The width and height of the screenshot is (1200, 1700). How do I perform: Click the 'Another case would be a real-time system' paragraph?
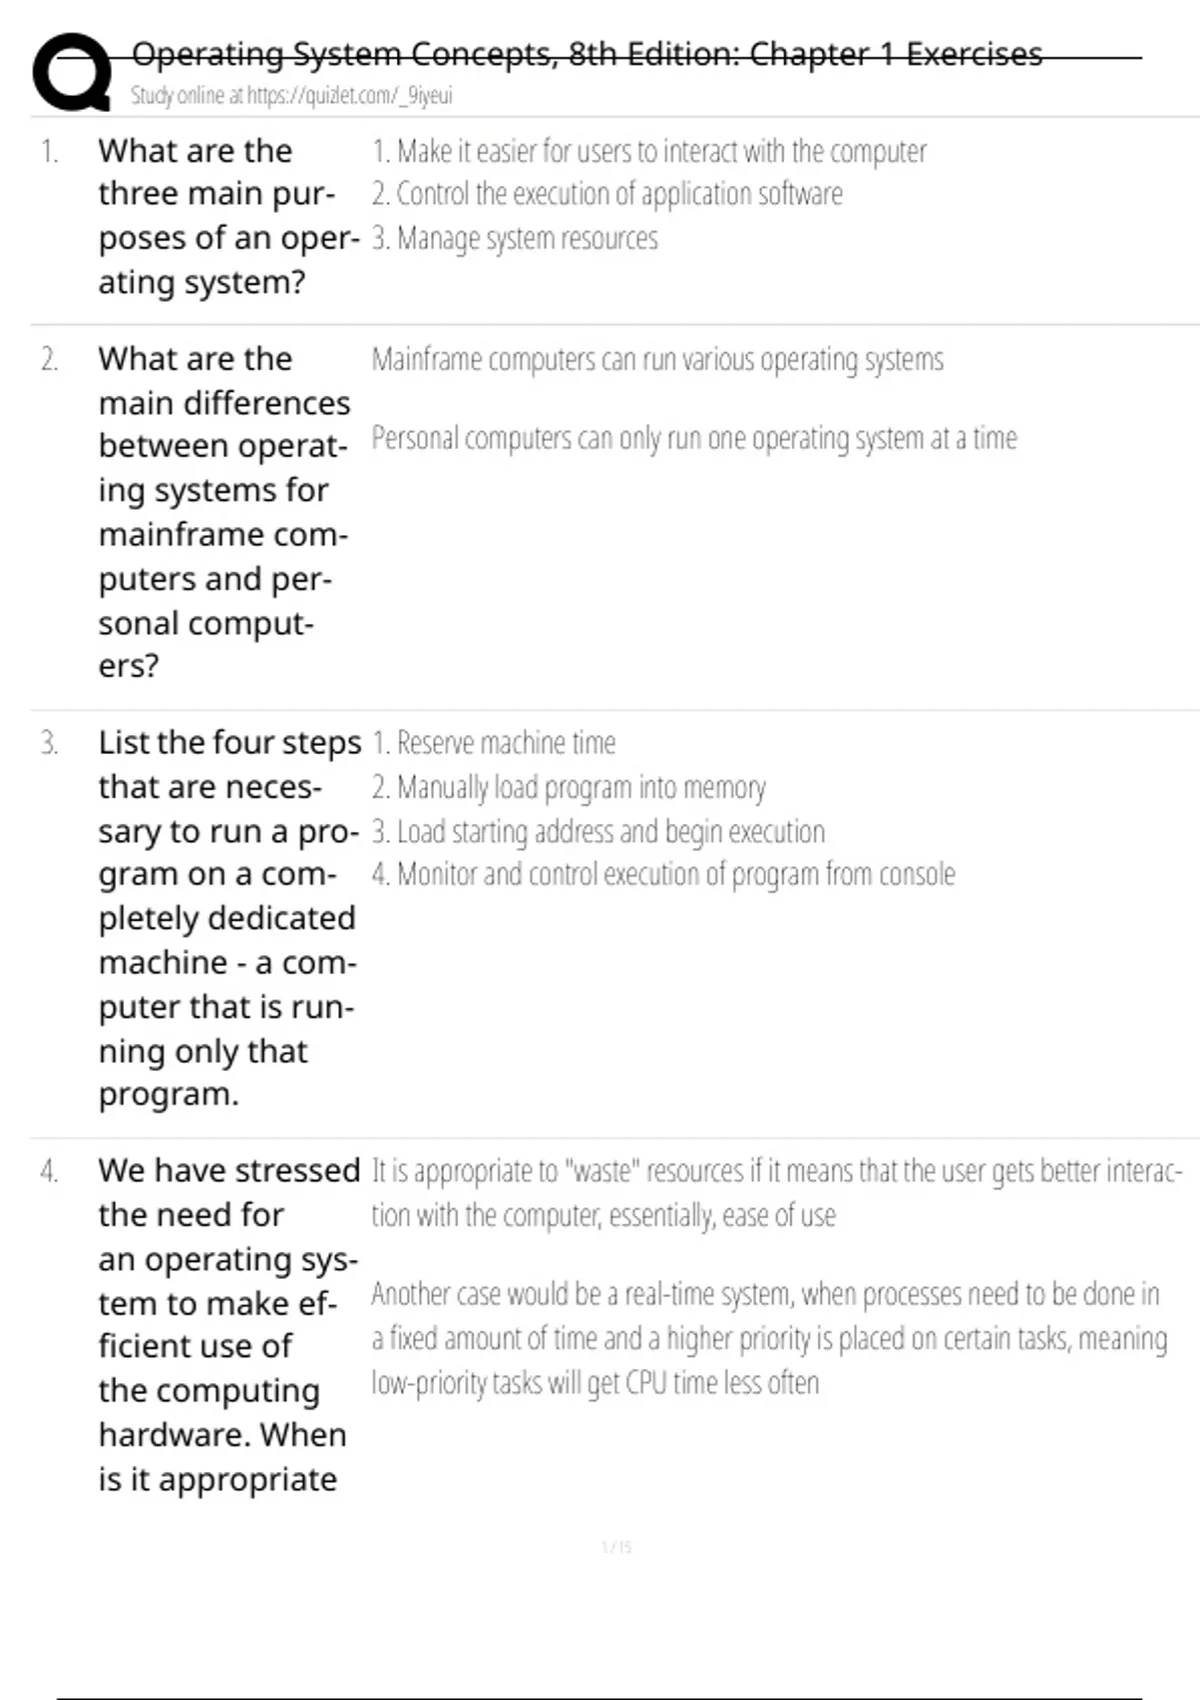tap(768, 1338)
